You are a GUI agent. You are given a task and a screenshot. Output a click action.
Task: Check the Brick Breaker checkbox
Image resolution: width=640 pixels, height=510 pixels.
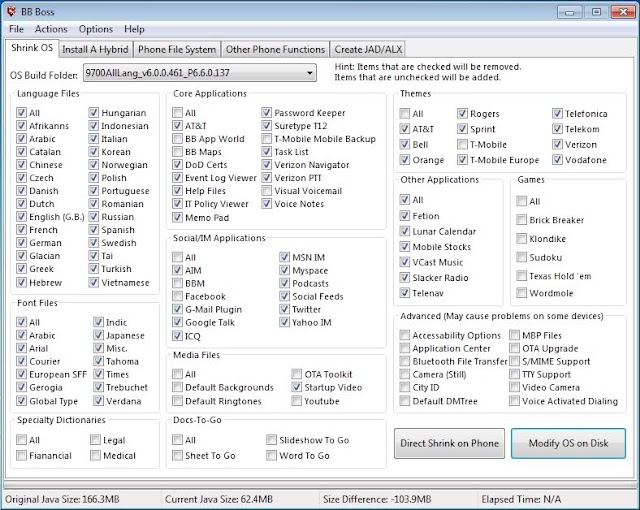[521, 220]
